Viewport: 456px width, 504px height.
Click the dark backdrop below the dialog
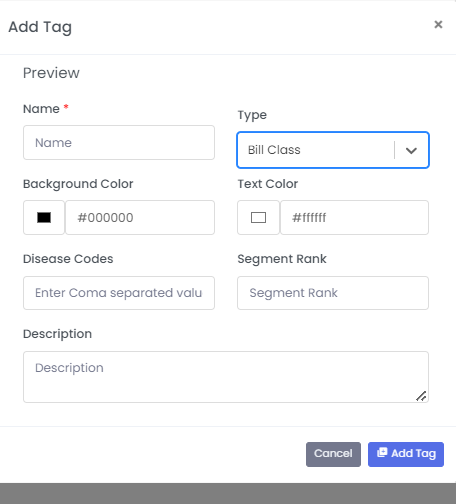[228, 494]
